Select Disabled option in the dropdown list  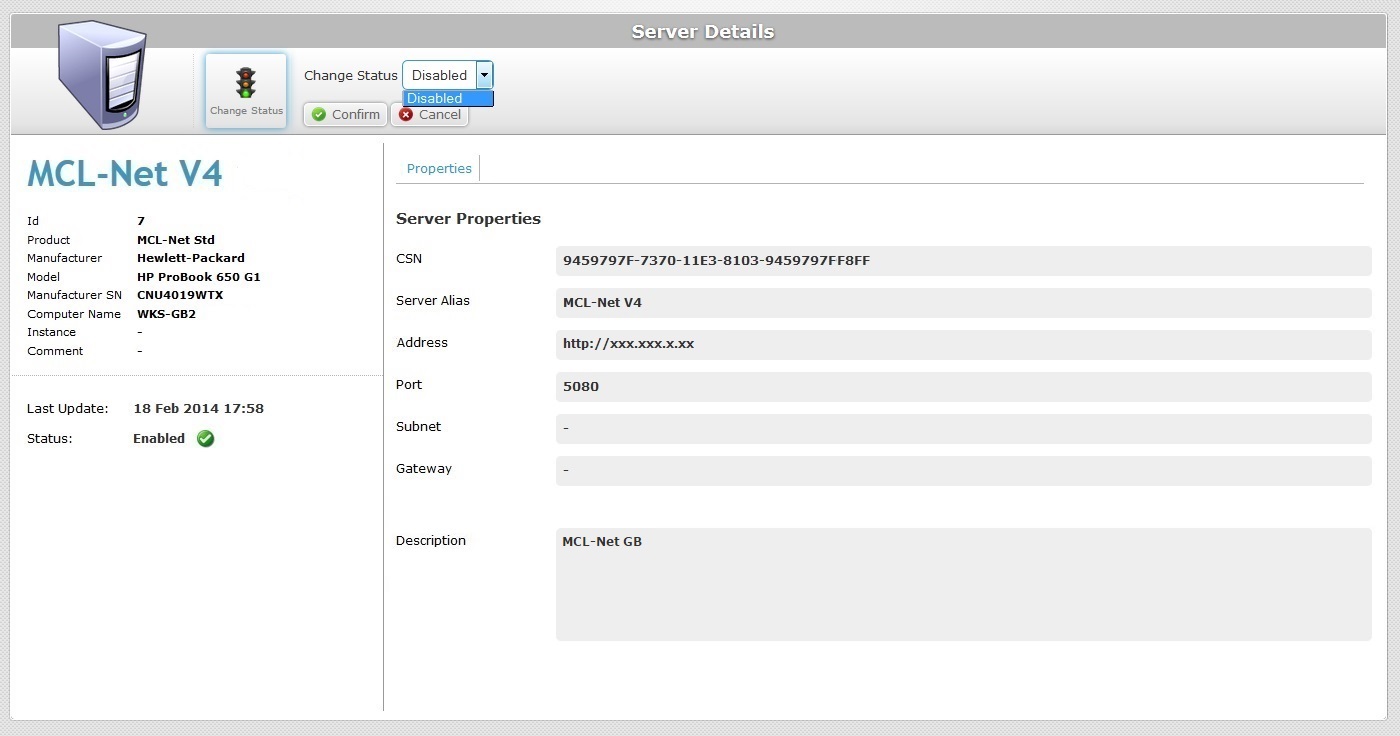[x=448, y=98]
